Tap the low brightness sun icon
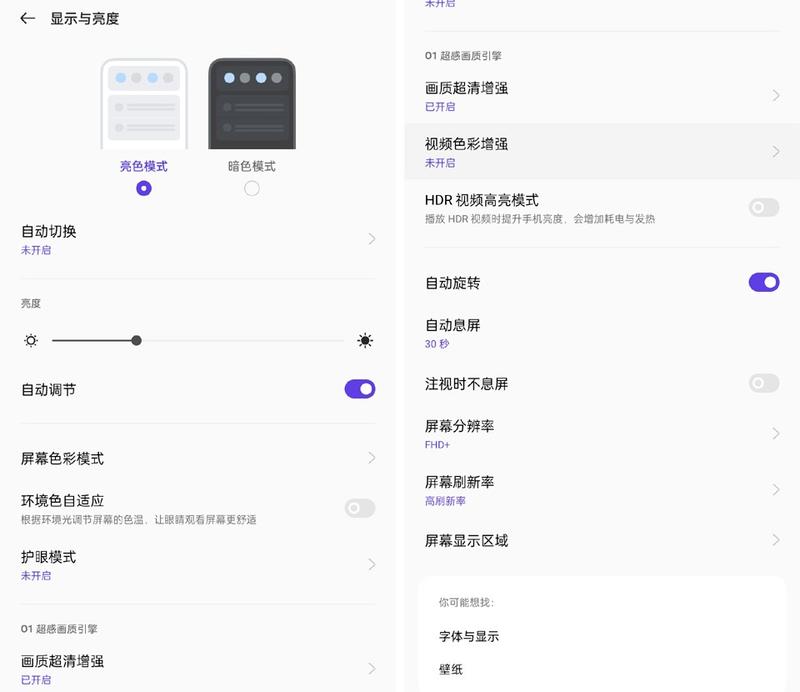This screenshot has width=800, height=692. (31, 340)
